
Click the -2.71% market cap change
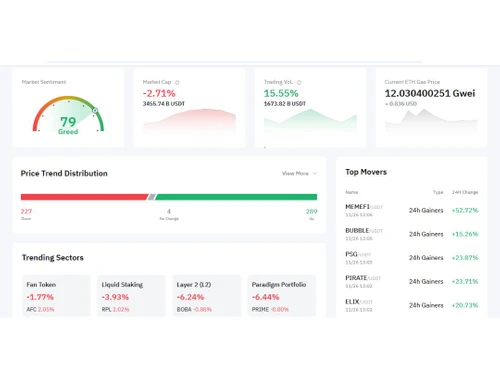tap(159, 93)
